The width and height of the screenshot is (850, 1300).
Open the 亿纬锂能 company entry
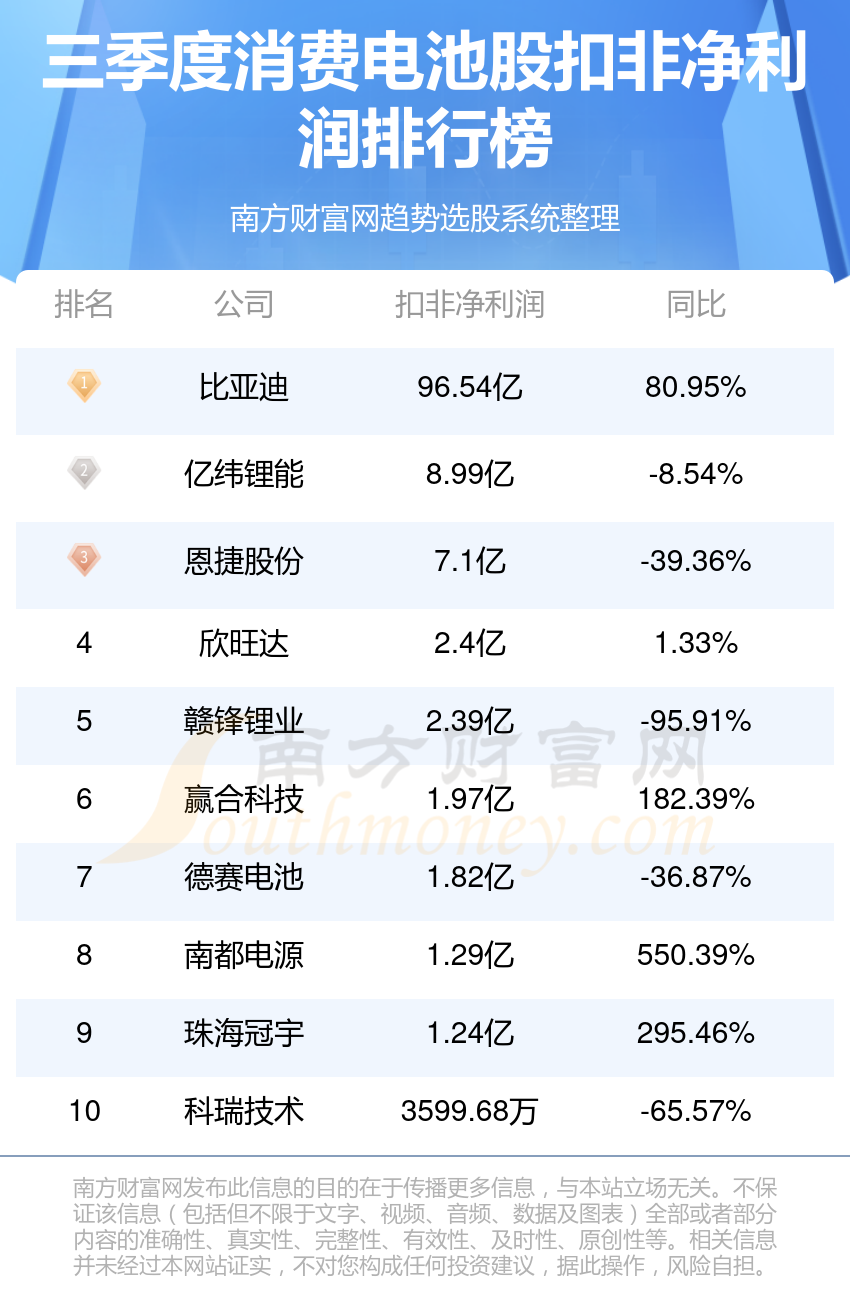pos(244,474)
